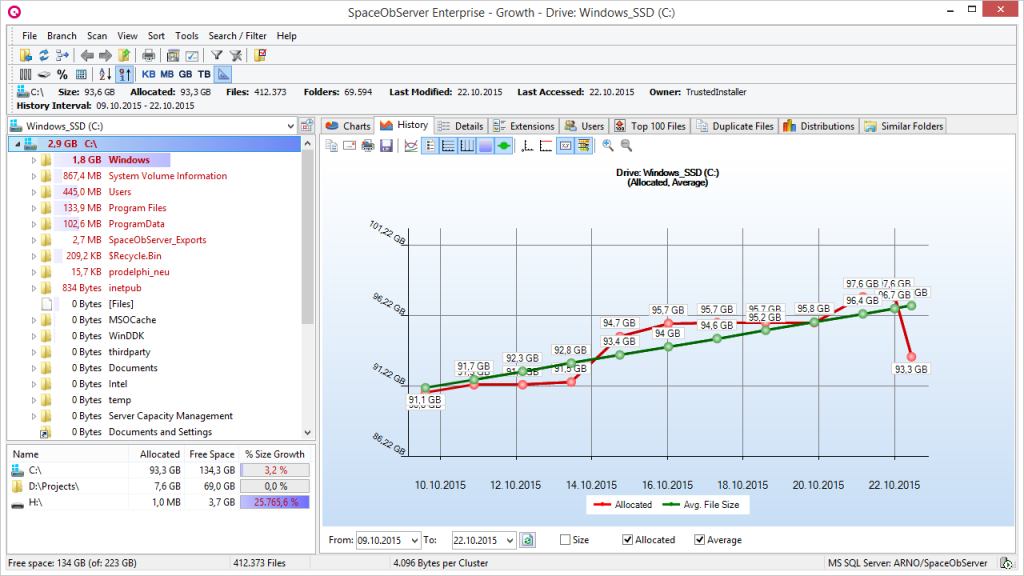Expand the ProgramData folder node
Screen dimensions: 1024x576
[x=33, y=224]
